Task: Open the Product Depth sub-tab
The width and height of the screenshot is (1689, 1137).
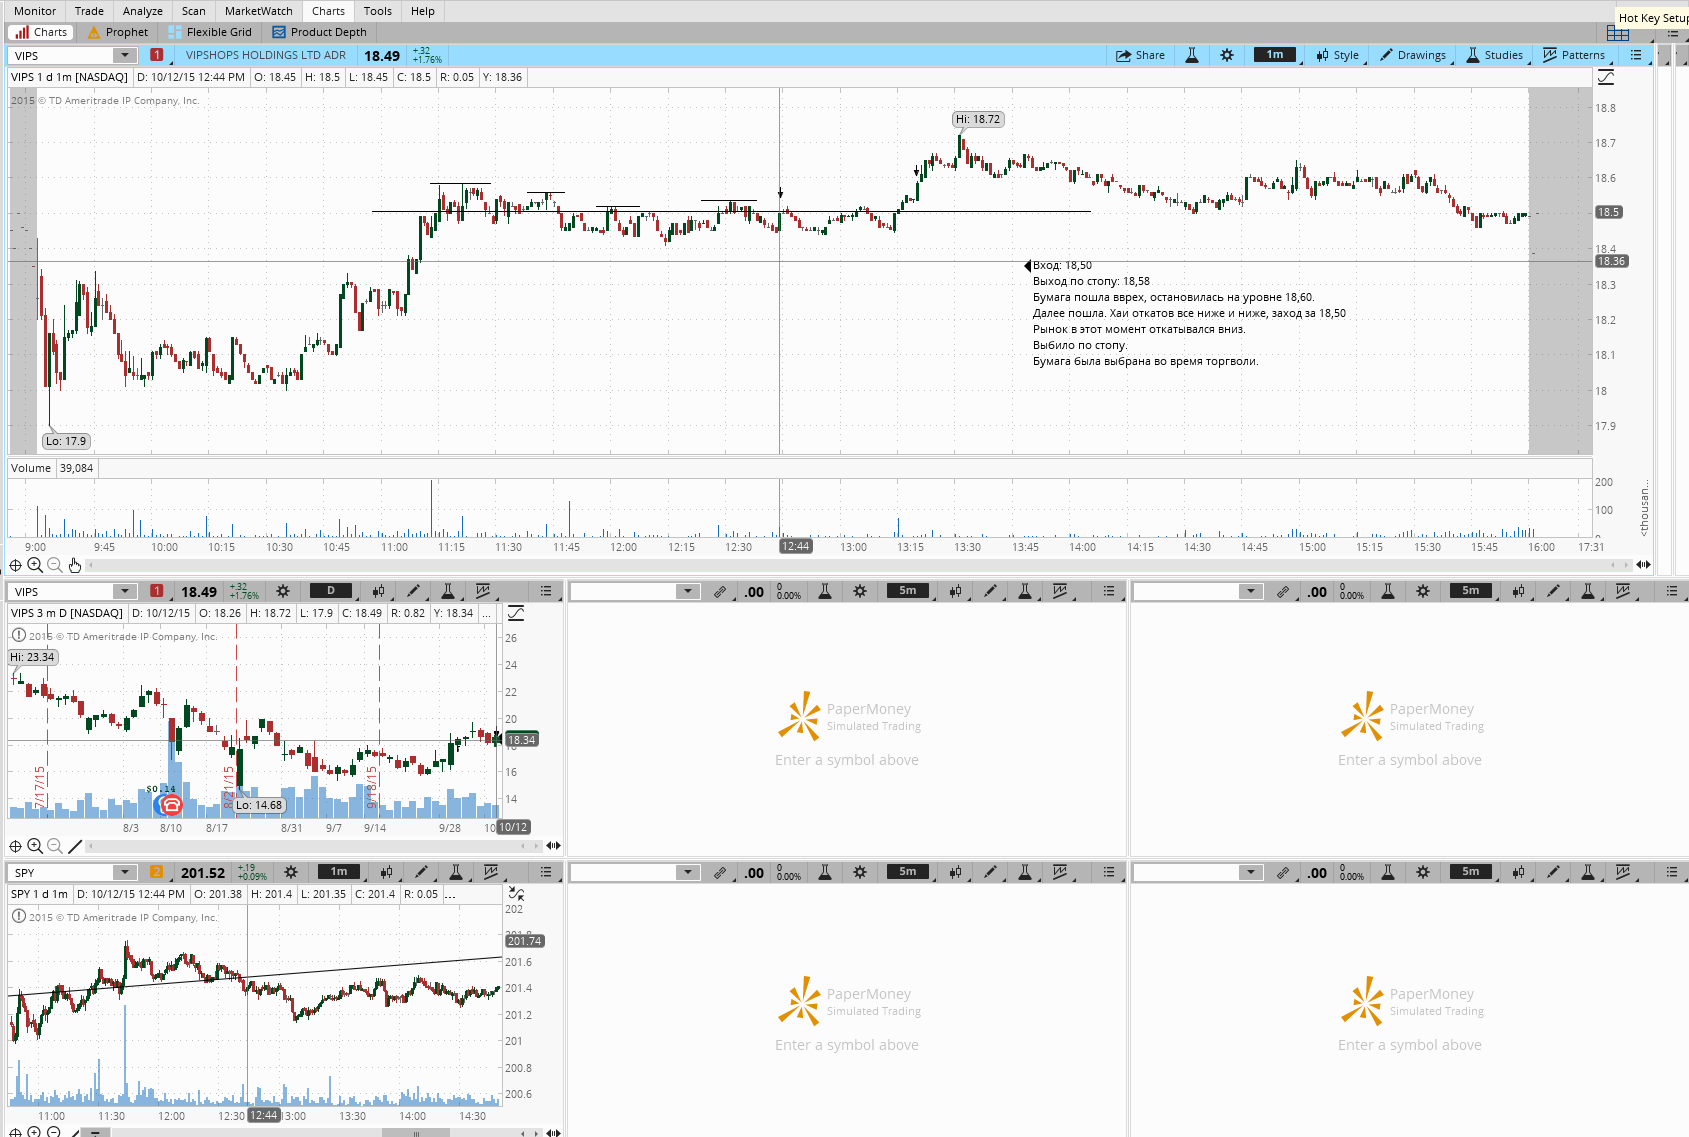Action: (x=319, y=32)
